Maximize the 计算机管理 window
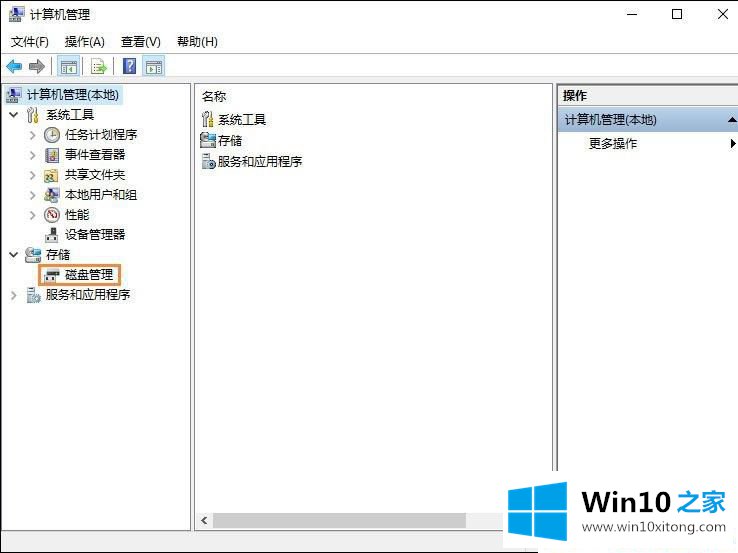The image size is (738, 553). tap(677, 14)
